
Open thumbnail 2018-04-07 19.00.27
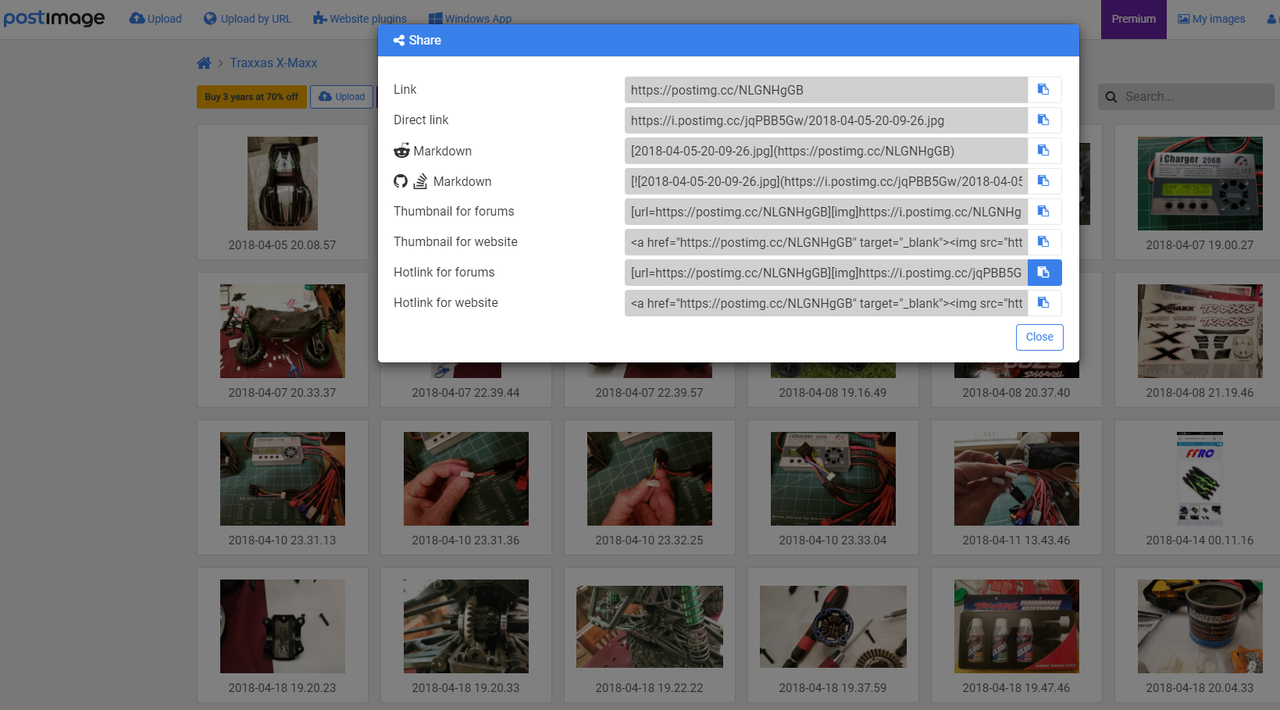point(1200,184)
